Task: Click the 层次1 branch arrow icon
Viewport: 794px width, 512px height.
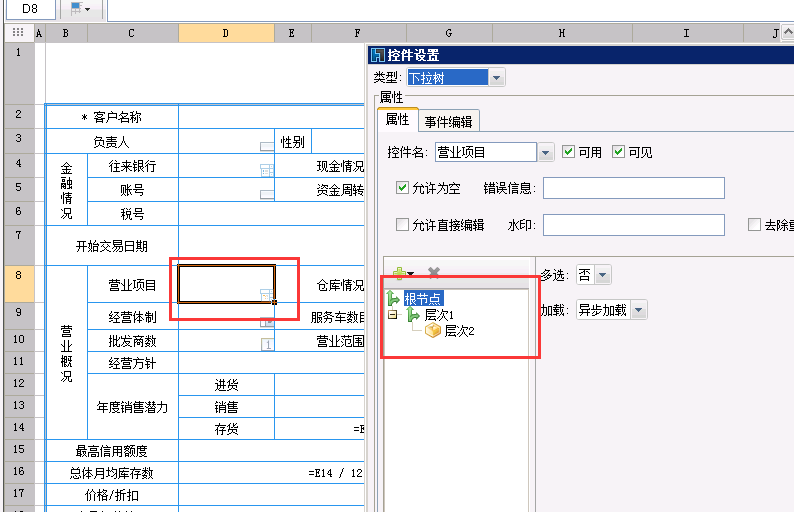Action: coord(413,314)
